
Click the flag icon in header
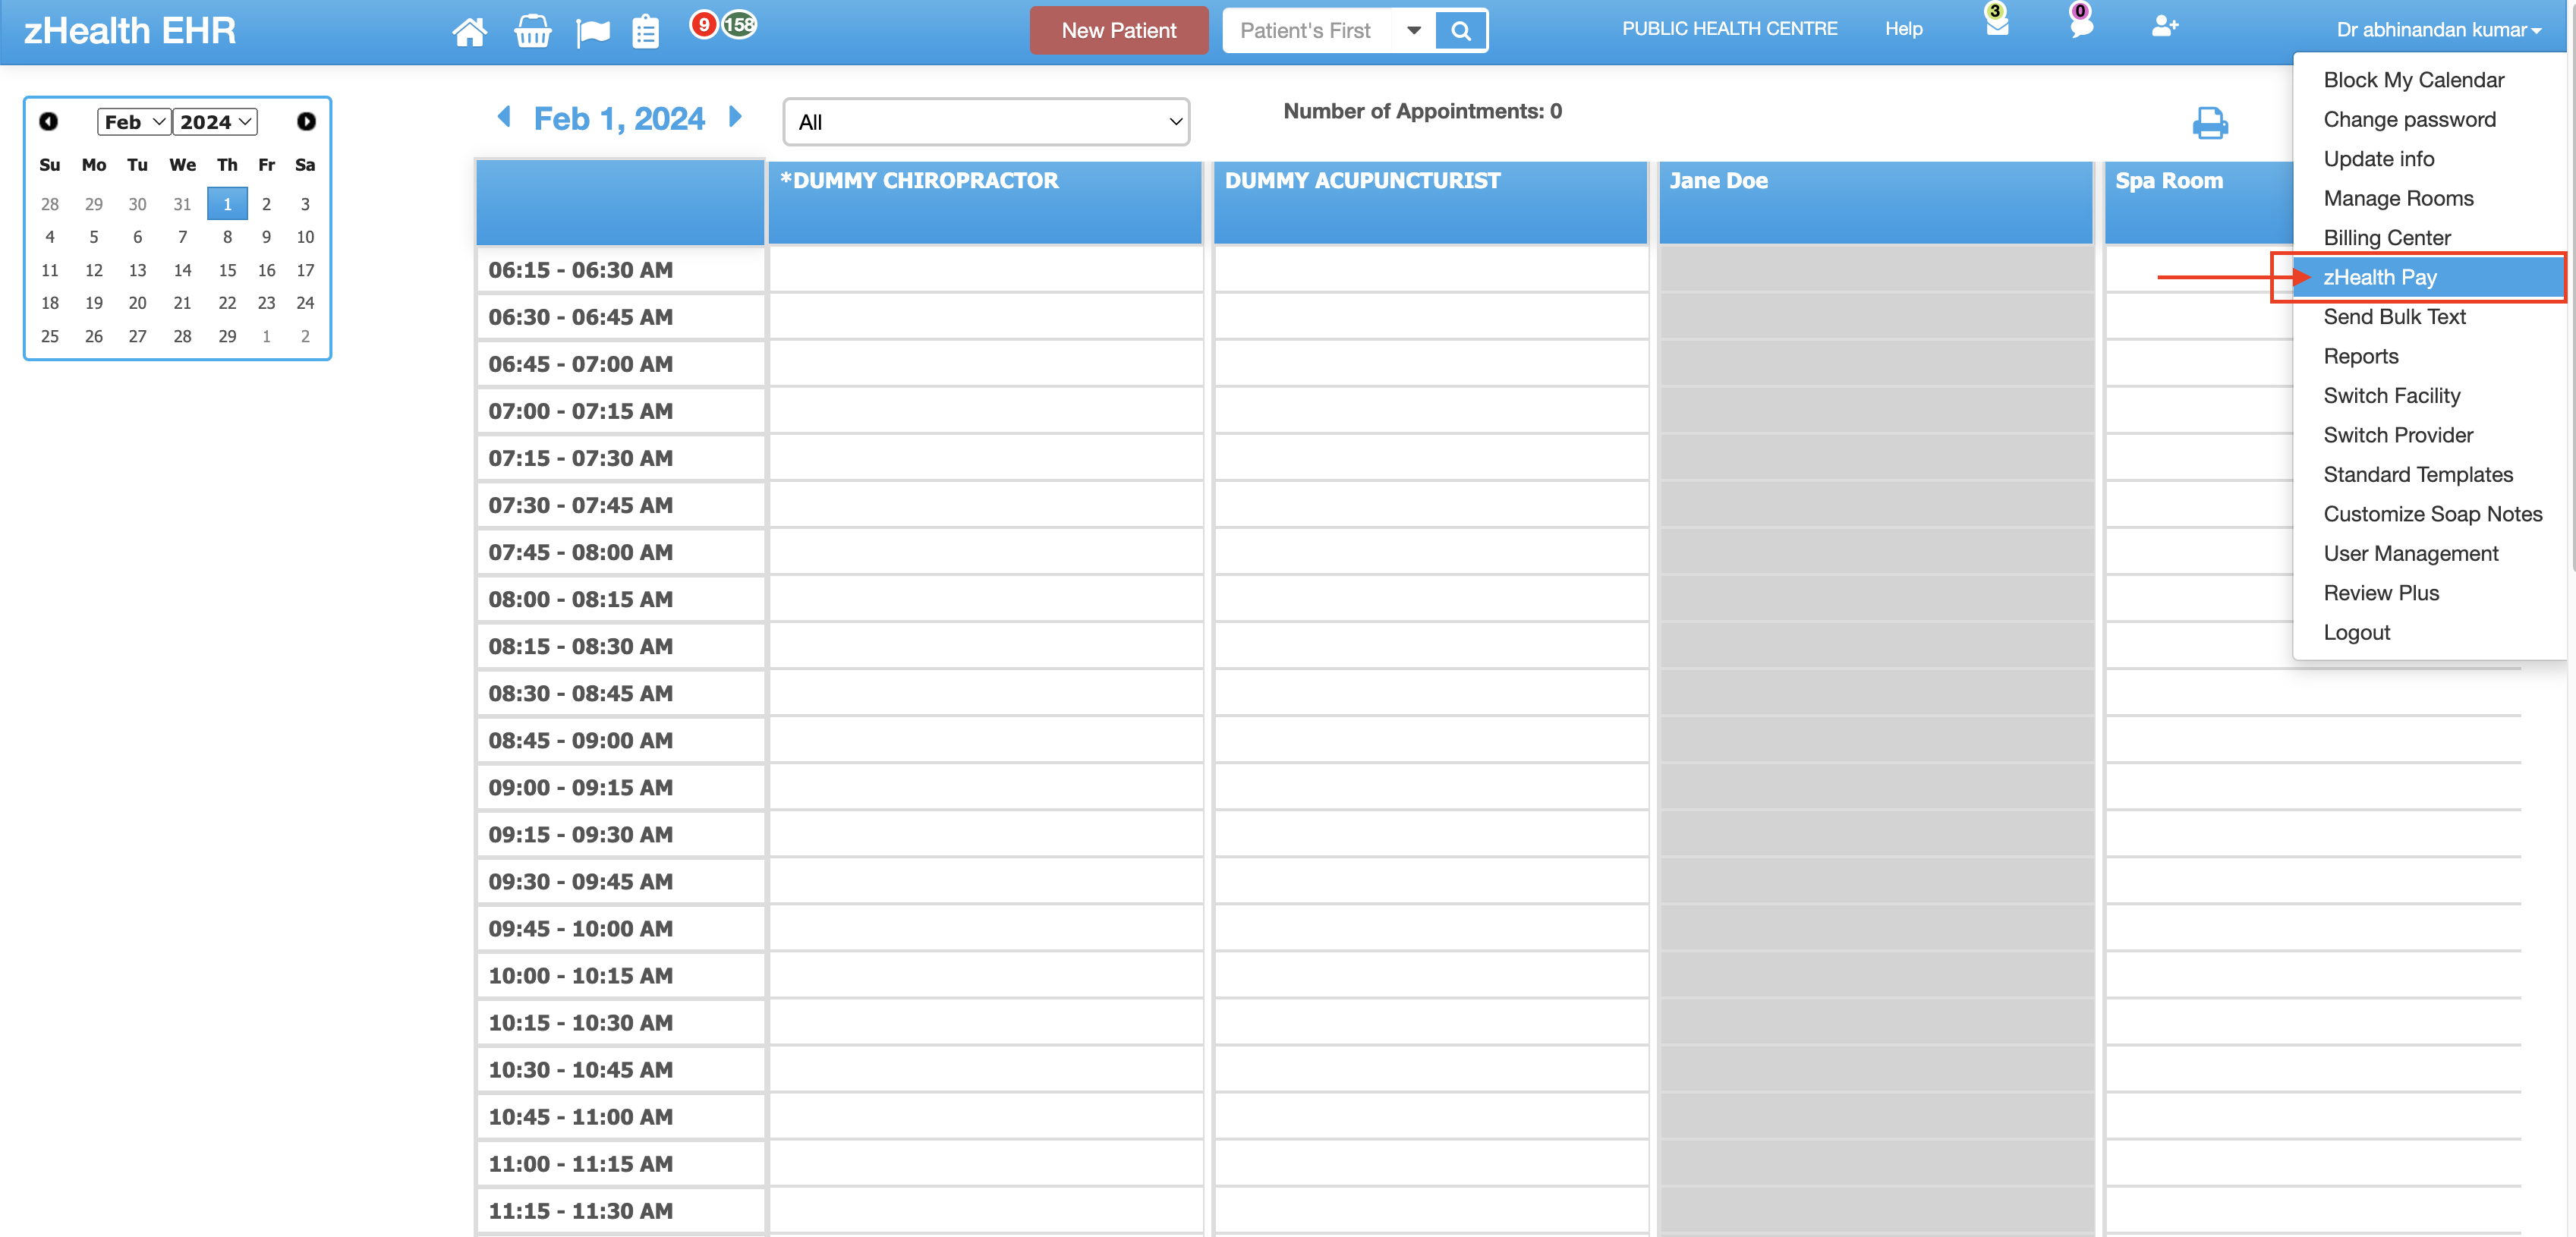[x=593, y=32]
